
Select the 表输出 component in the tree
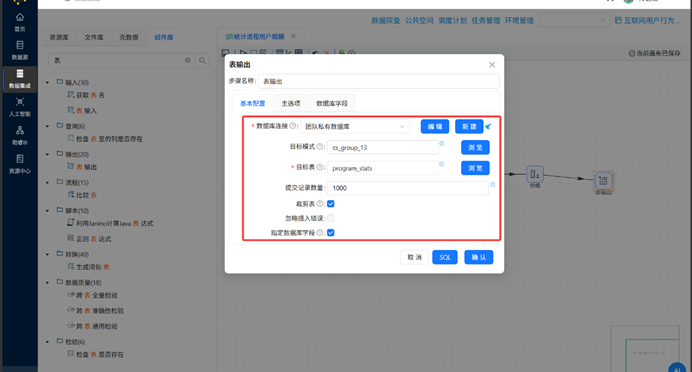[x=82, y=167]
